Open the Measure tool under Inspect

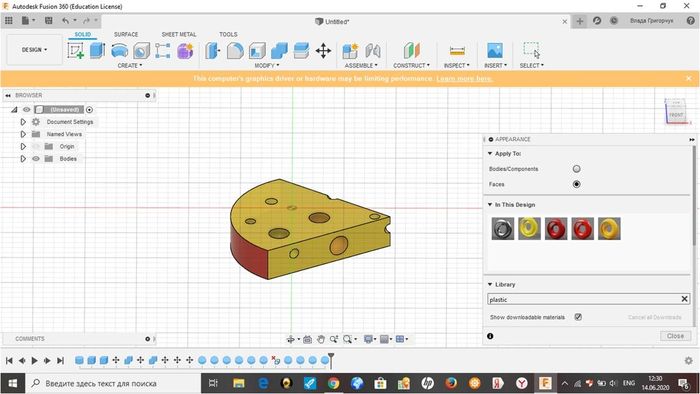coord(457,51)
